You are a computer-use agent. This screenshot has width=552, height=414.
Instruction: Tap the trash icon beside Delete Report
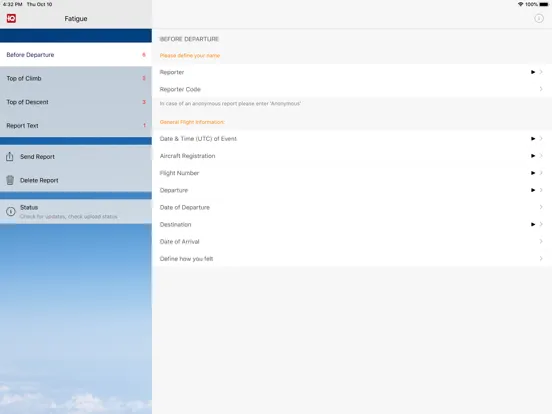[x=10, y=180]
